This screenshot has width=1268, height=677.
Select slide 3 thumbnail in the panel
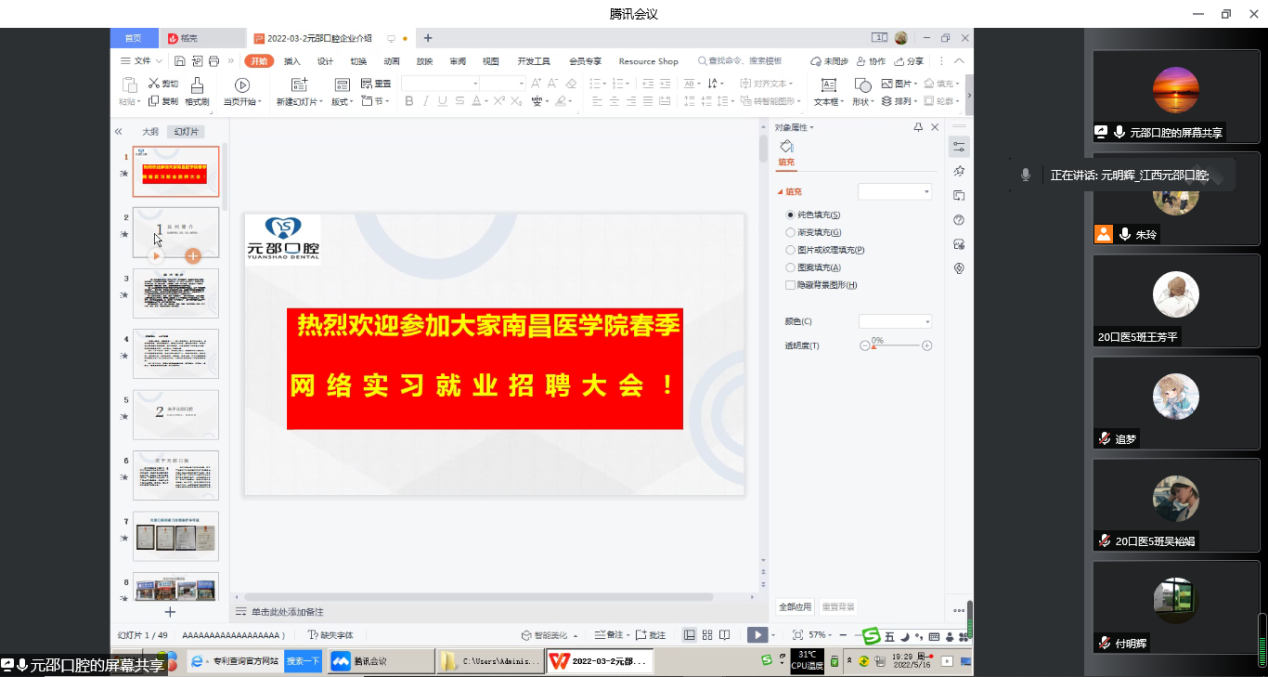click(176, 293)
